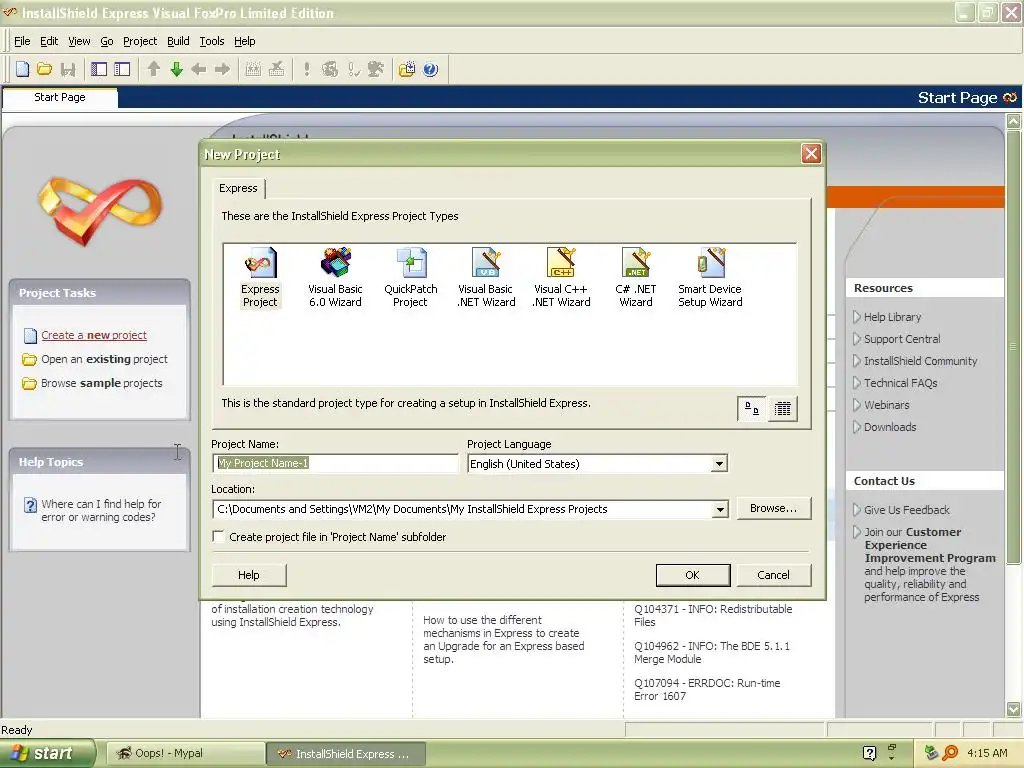Click the Windows Start button

(46, 753)
